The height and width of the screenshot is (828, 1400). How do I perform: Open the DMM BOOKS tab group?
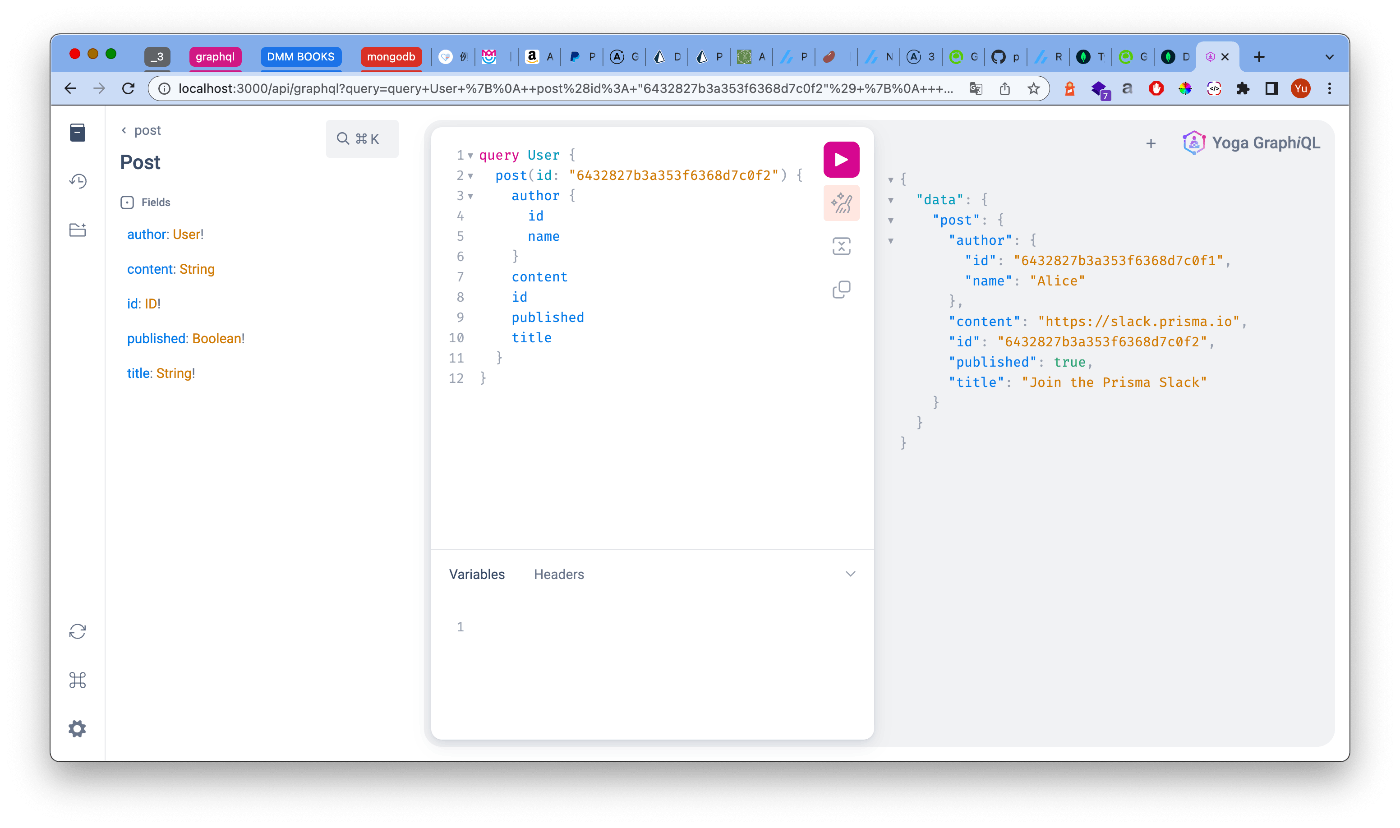click(x=301, y=57)
